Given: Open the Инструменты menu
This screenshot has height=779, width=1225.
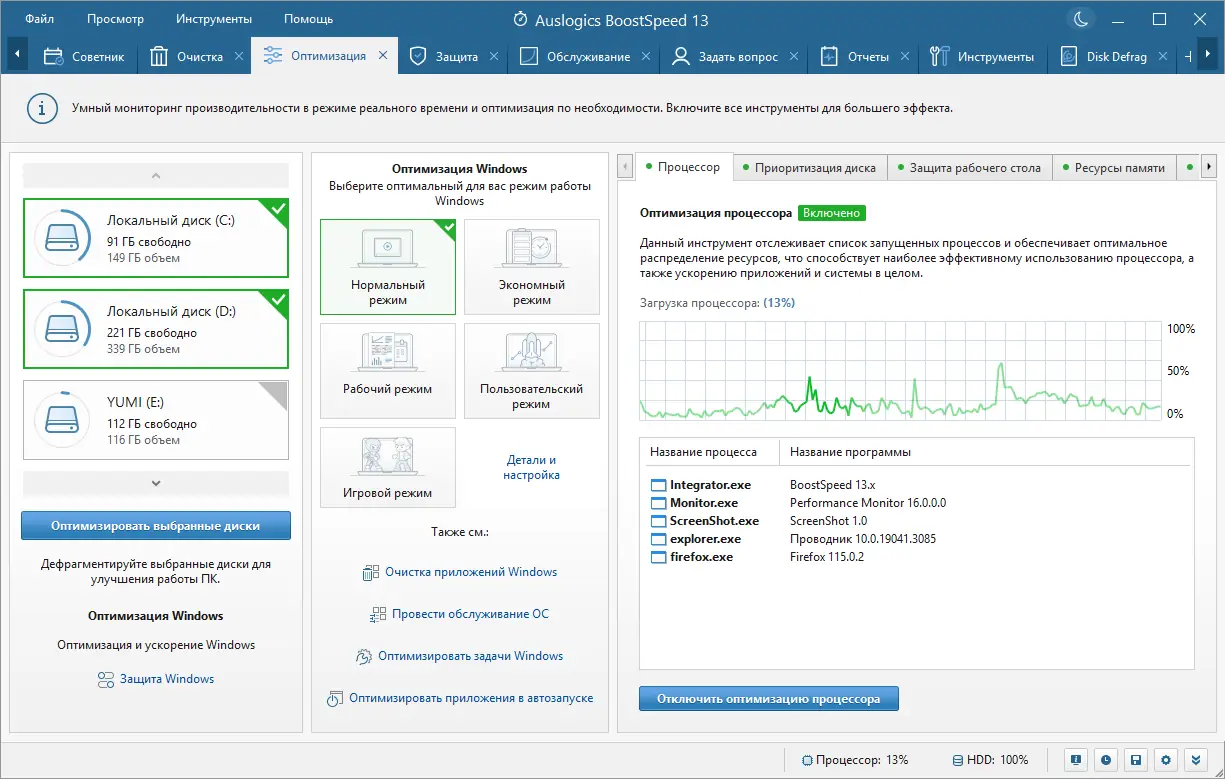Looking at the screenshot, I should [214, 19].
